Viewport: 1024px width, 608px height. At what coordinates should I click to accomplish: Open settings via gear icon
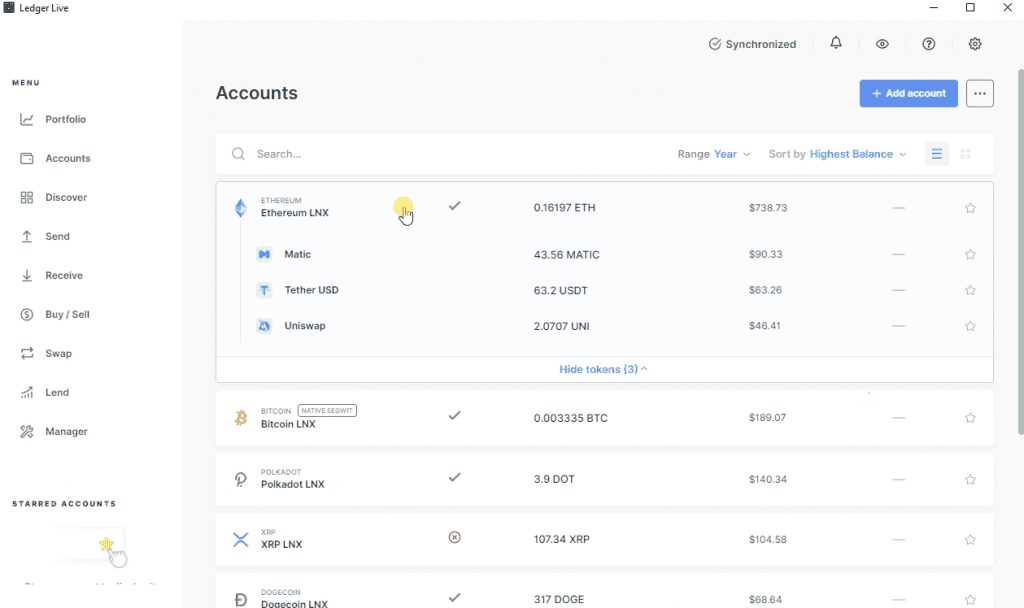tap(975, 44)
